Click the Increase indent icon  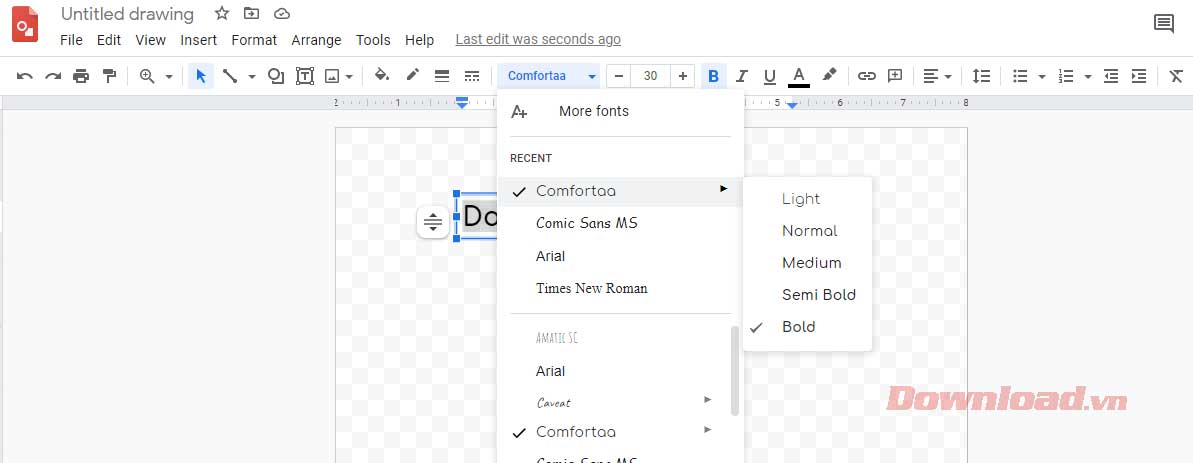tap(1139, 76)
